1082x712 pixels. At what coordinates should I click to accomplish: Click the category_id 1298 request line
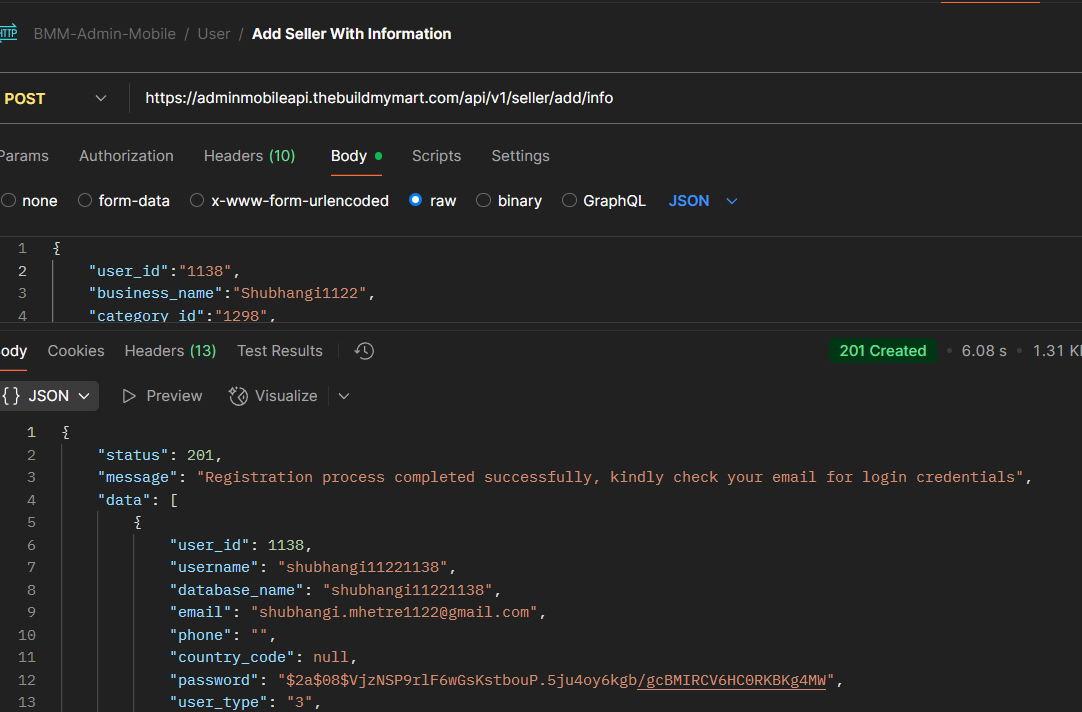point(182,316)
